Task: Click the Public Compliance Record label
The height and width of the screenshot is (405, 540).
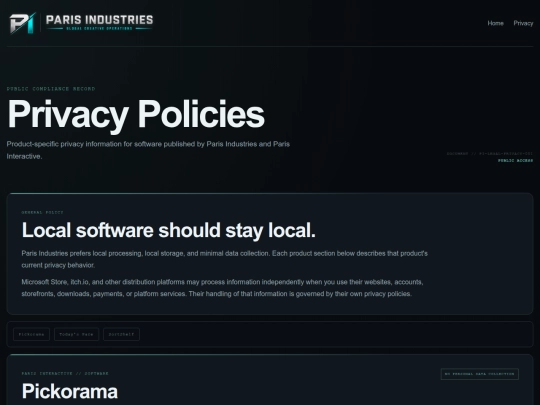Action: [x=51, y=89]
